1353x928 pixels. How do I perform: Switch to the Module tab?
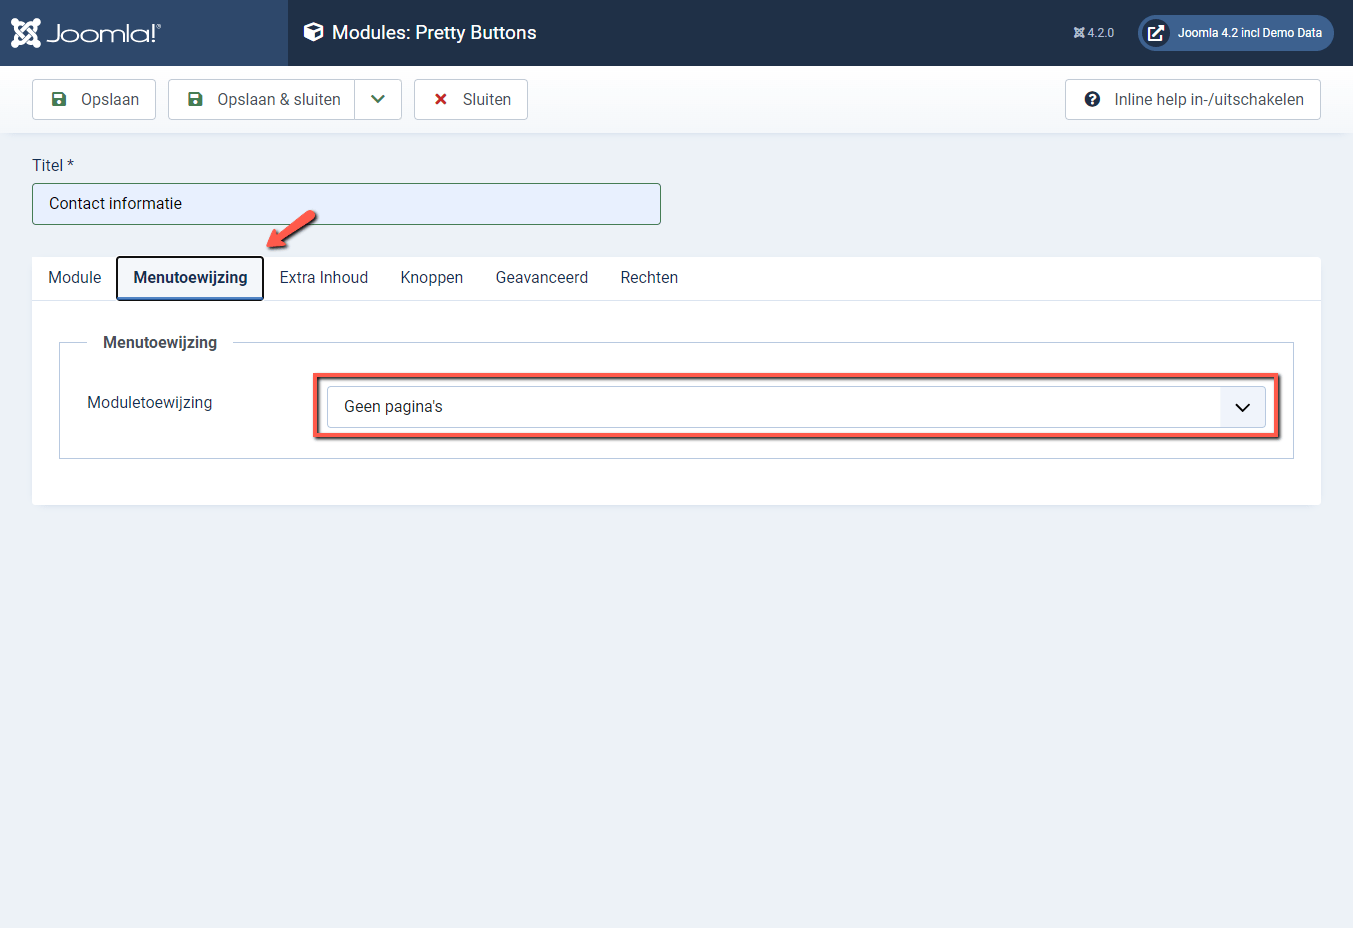click(x=74, y=277)
